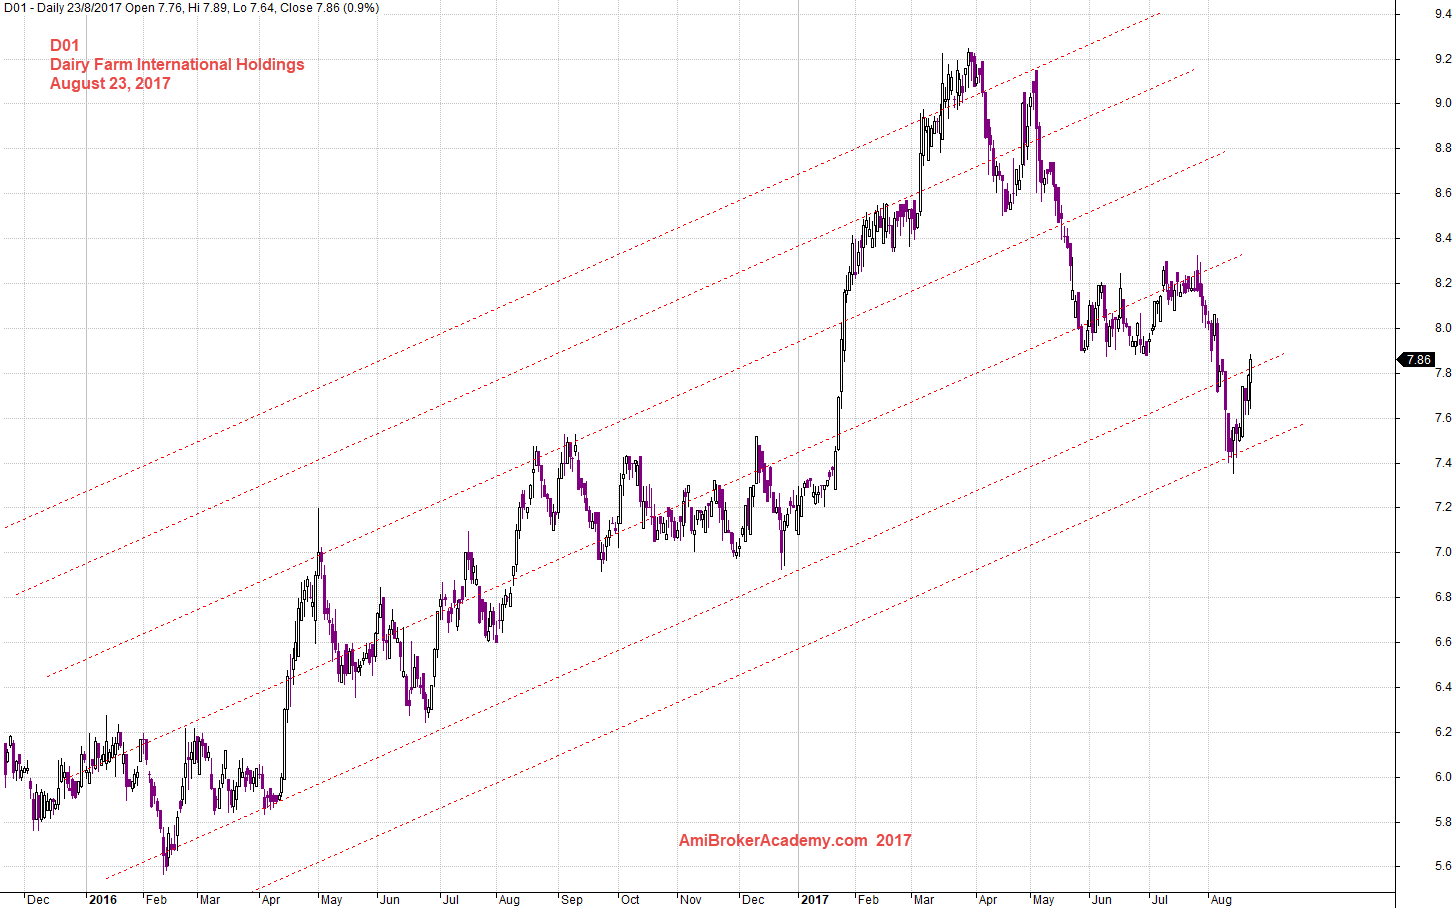The height and width of the screenshot is (908, 1456).
Task: Click the 8.2 price axis label
Action: tap(1443, 283)
